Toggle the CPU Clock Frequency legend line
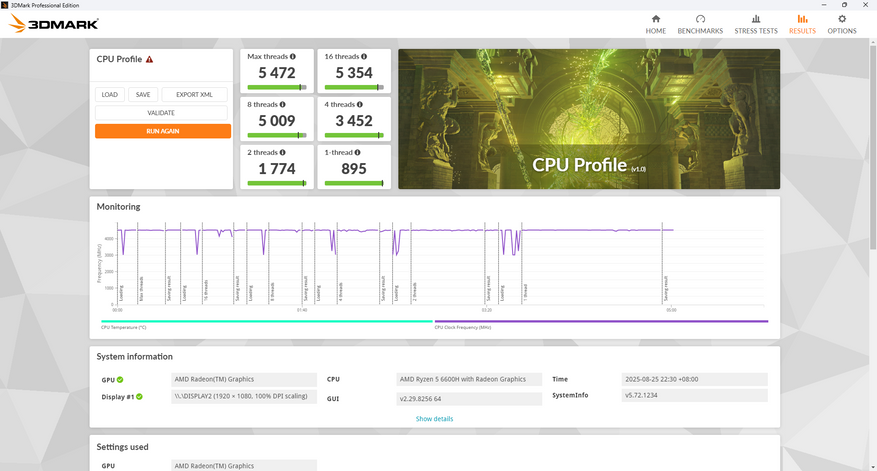Screen dimensions: 877x471 pyautogui.click(x=601, y=321)
